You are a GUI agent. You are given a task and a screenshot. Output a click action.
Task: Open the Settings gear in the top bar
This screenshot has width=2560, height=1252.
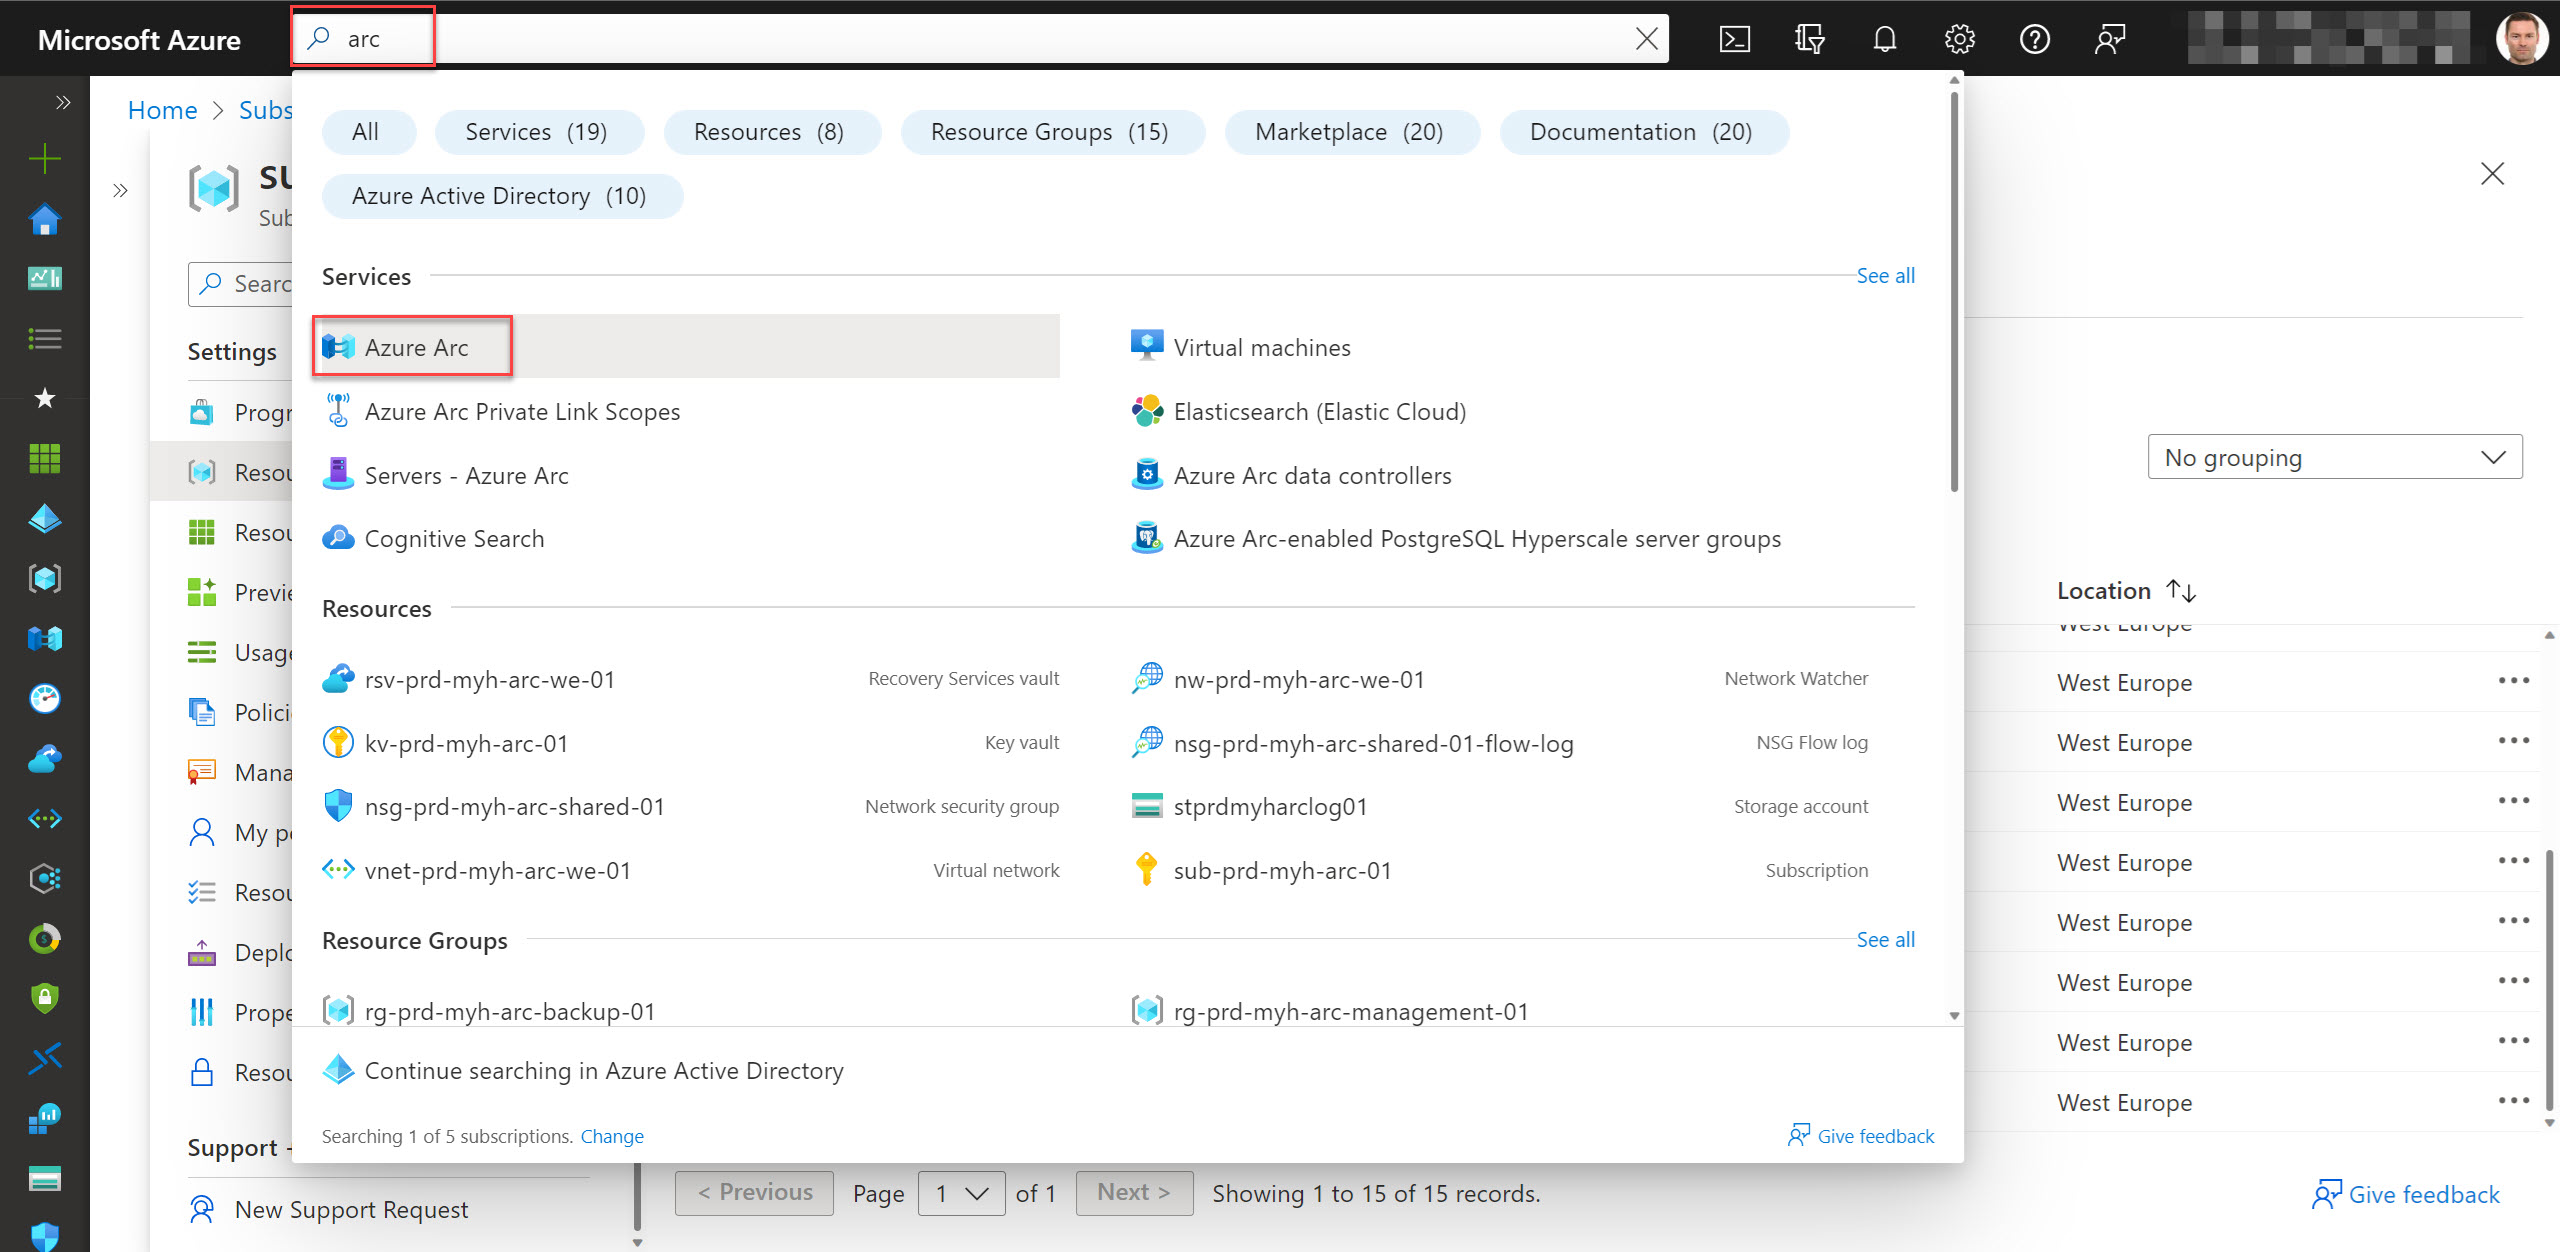[1959, 38]
